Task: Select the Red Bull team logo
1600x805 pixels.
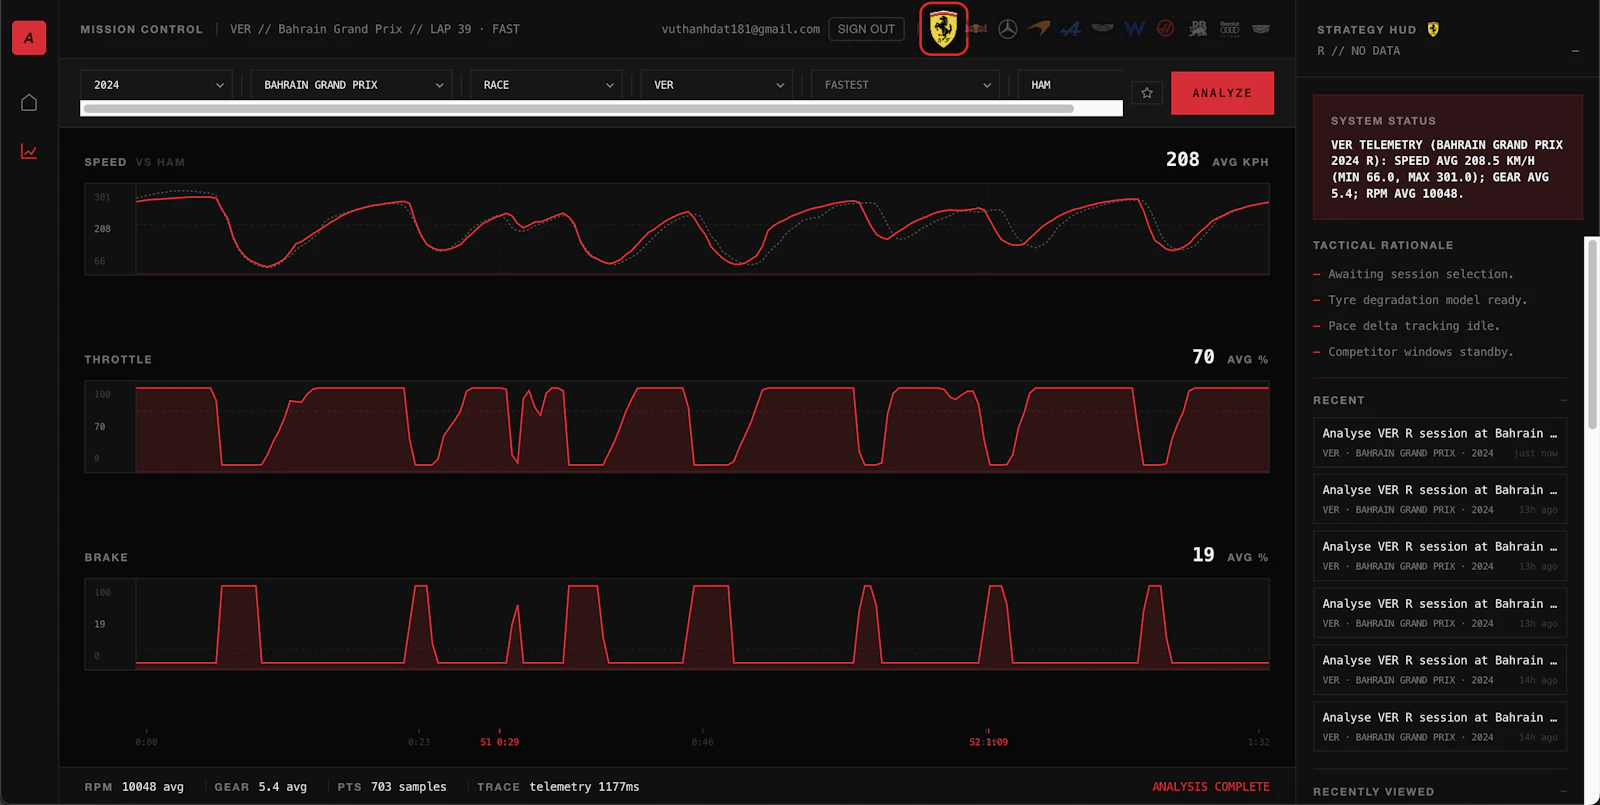Action: (977, 29)
